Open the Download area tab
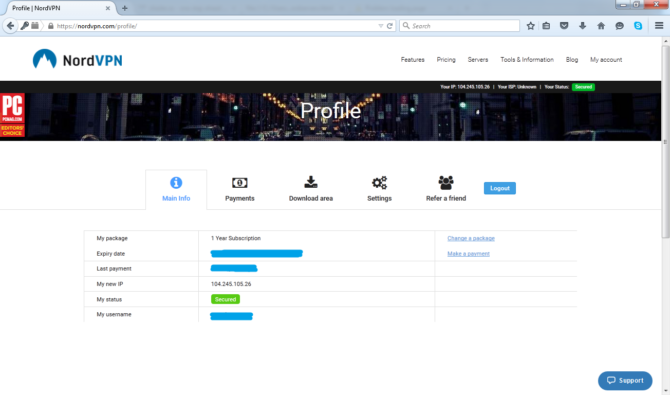This screenshot has height=395, width=670. 311,189
